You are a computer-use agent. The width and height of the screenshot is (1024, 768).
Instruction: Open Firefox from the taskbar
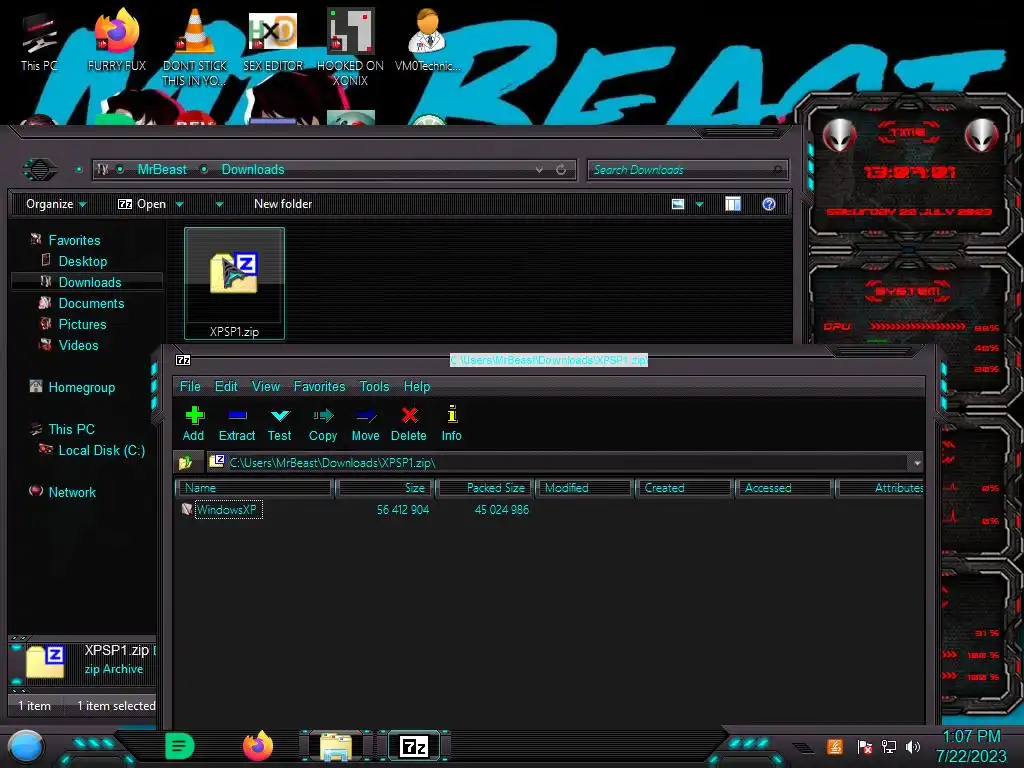(x=258, y=746)
